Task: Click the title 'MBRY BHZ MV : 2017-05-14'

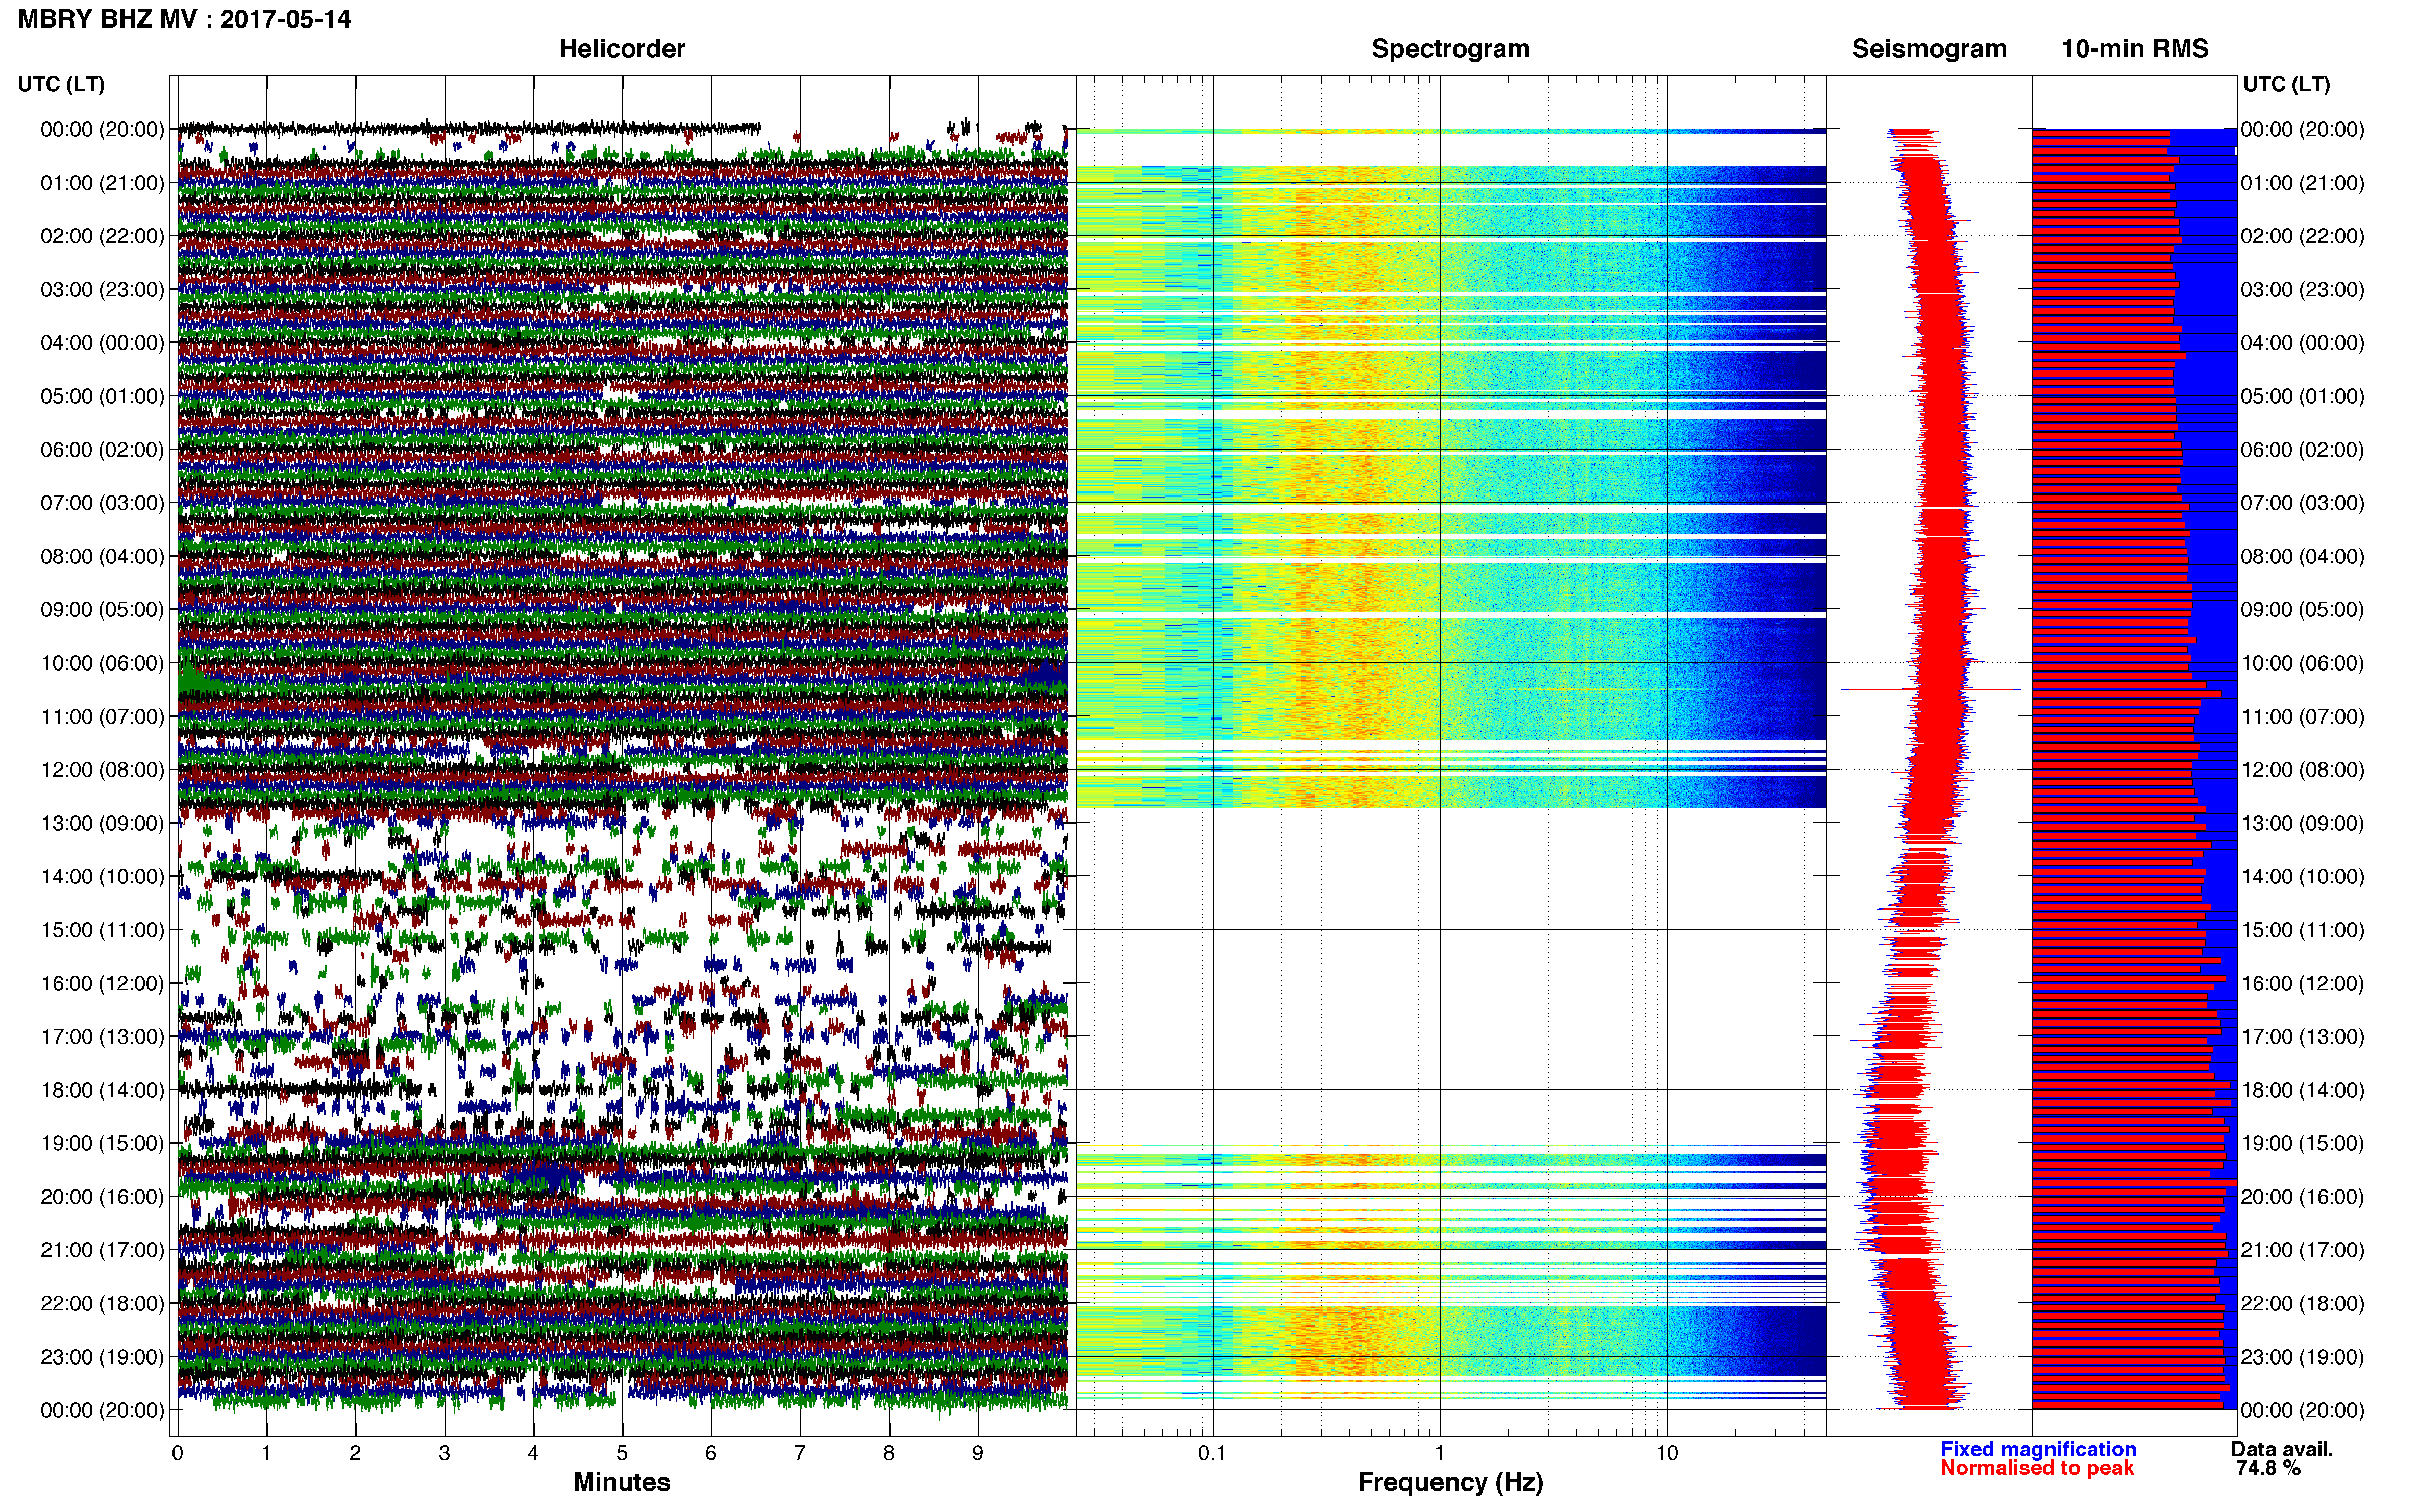Action: tap(184, 19)
